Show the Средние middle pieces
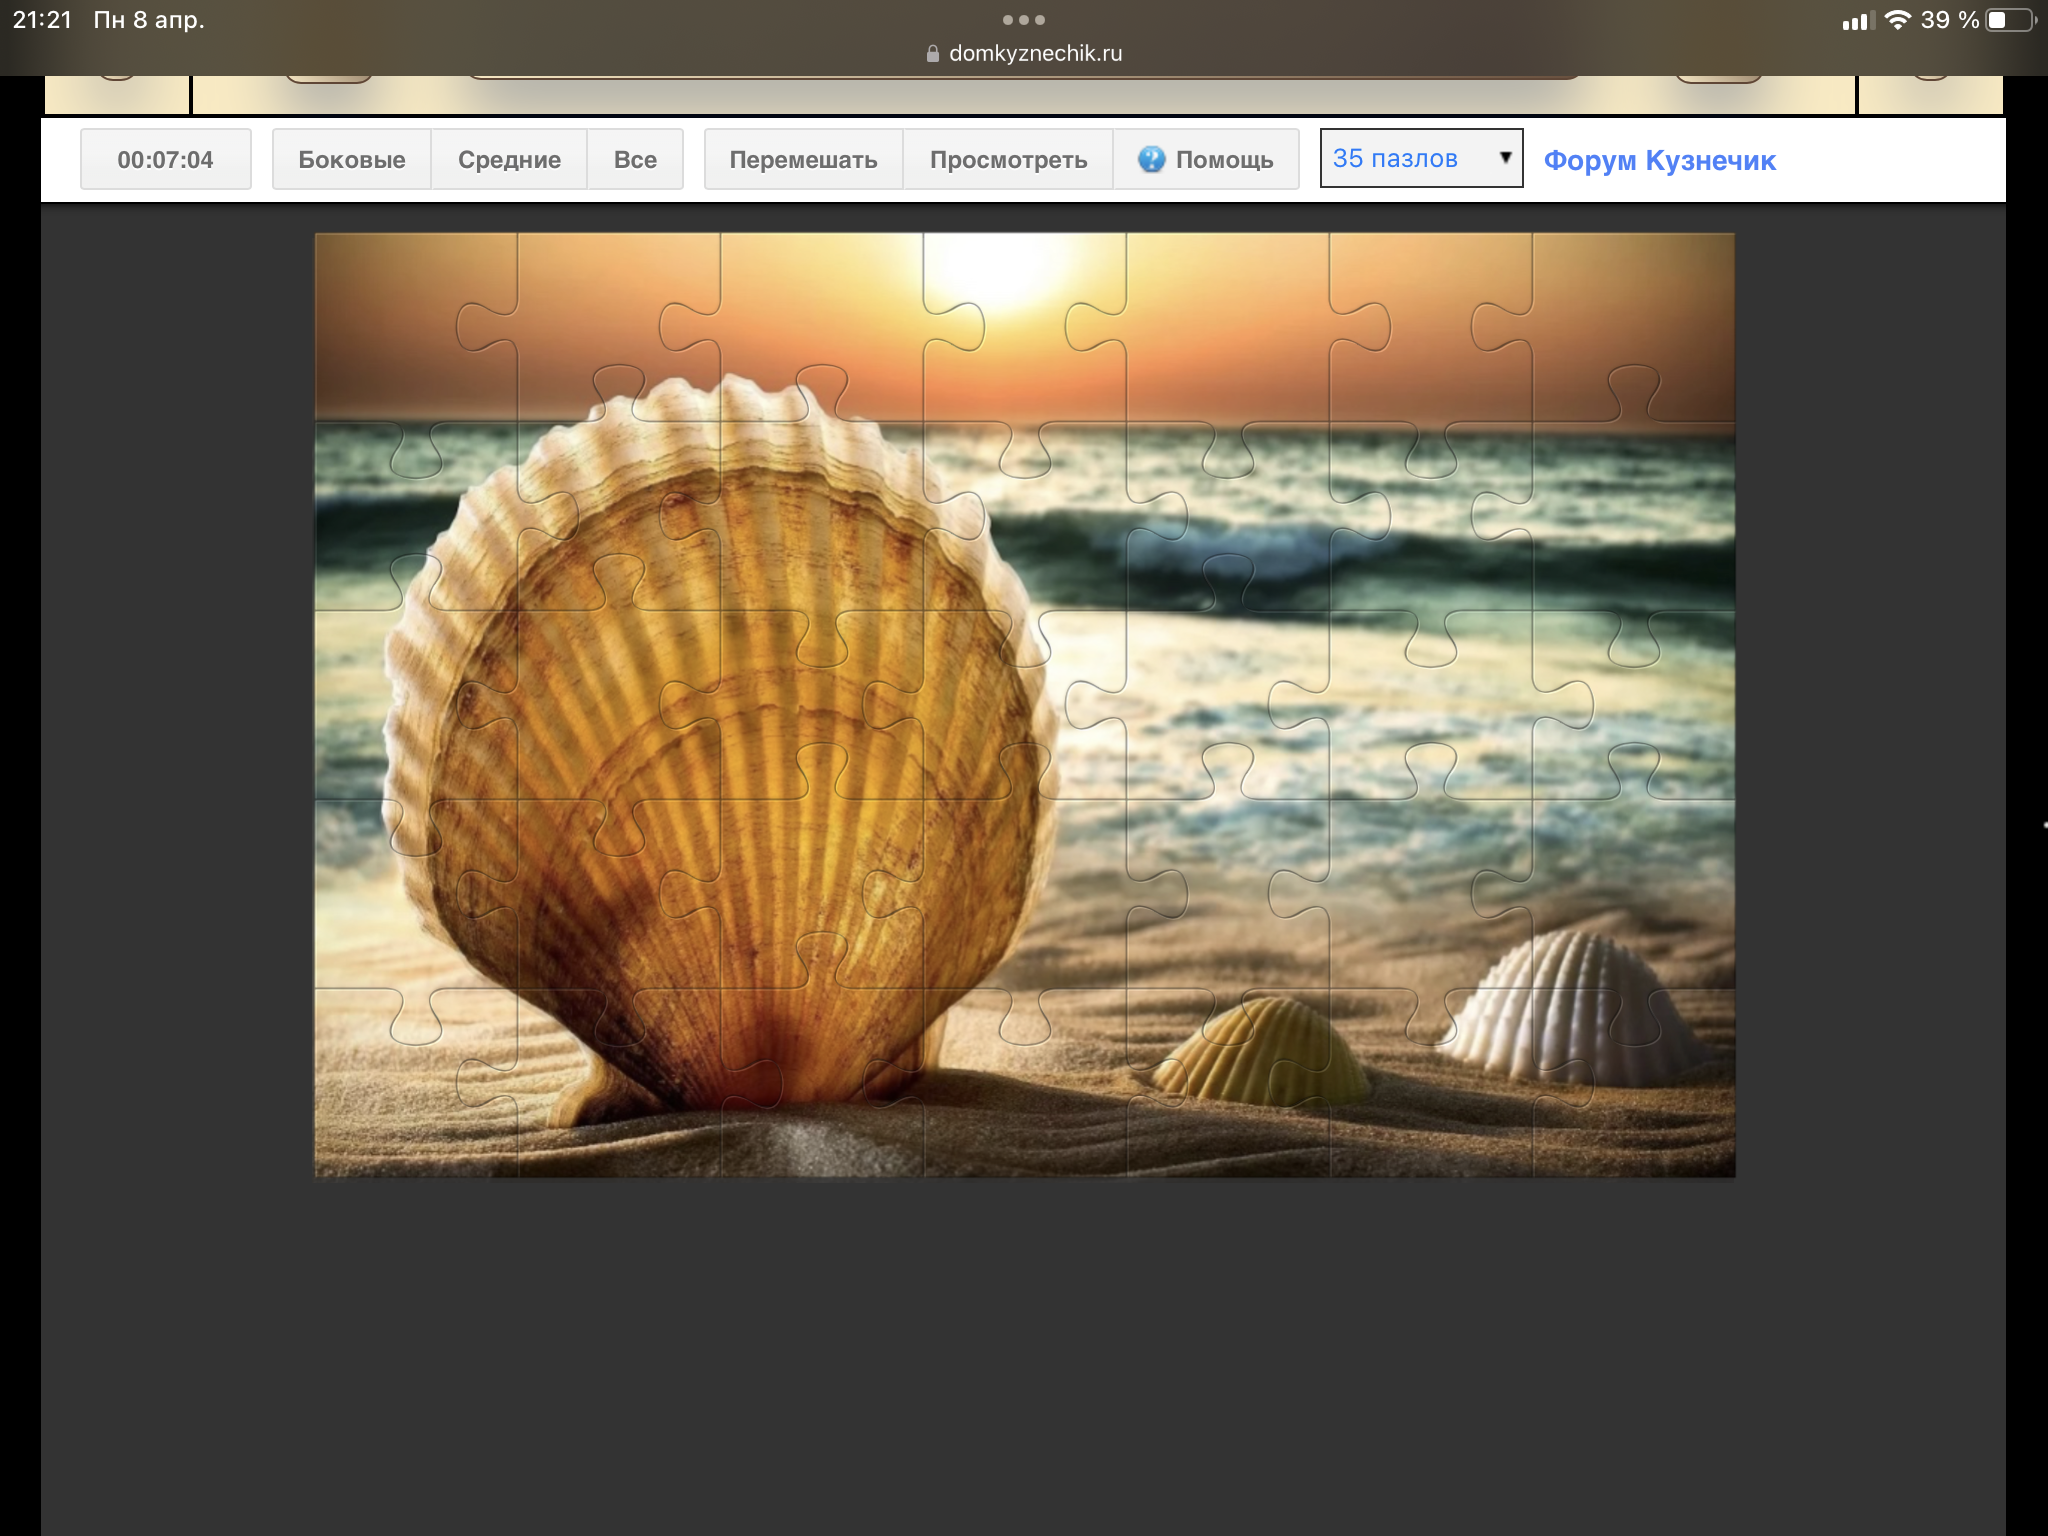 point(509,159)
